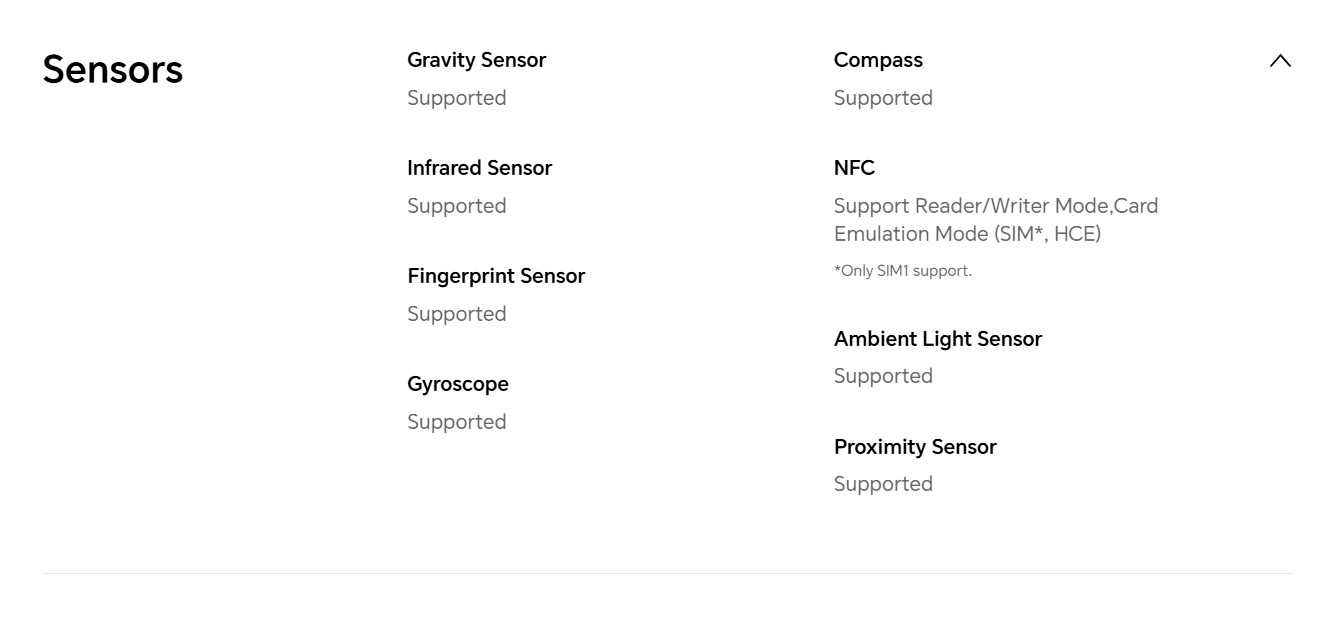
Task: Click the Gyroscope label
Action: click(x=458, y=384)
